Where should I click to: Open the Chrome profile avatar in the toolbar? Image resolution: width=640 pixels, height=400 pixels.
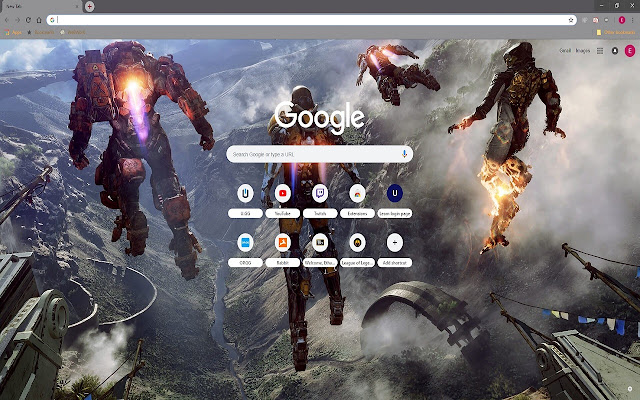point(622,20)
